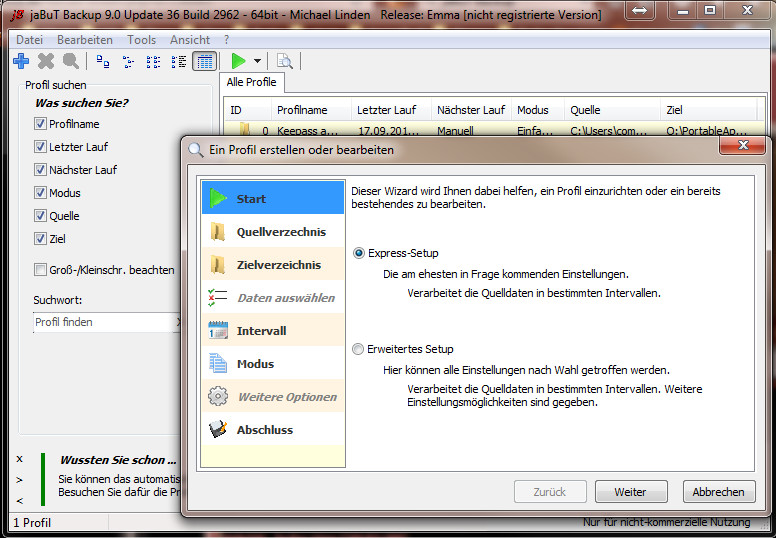Open the dropdown arrow next to run button

[257, 62]
